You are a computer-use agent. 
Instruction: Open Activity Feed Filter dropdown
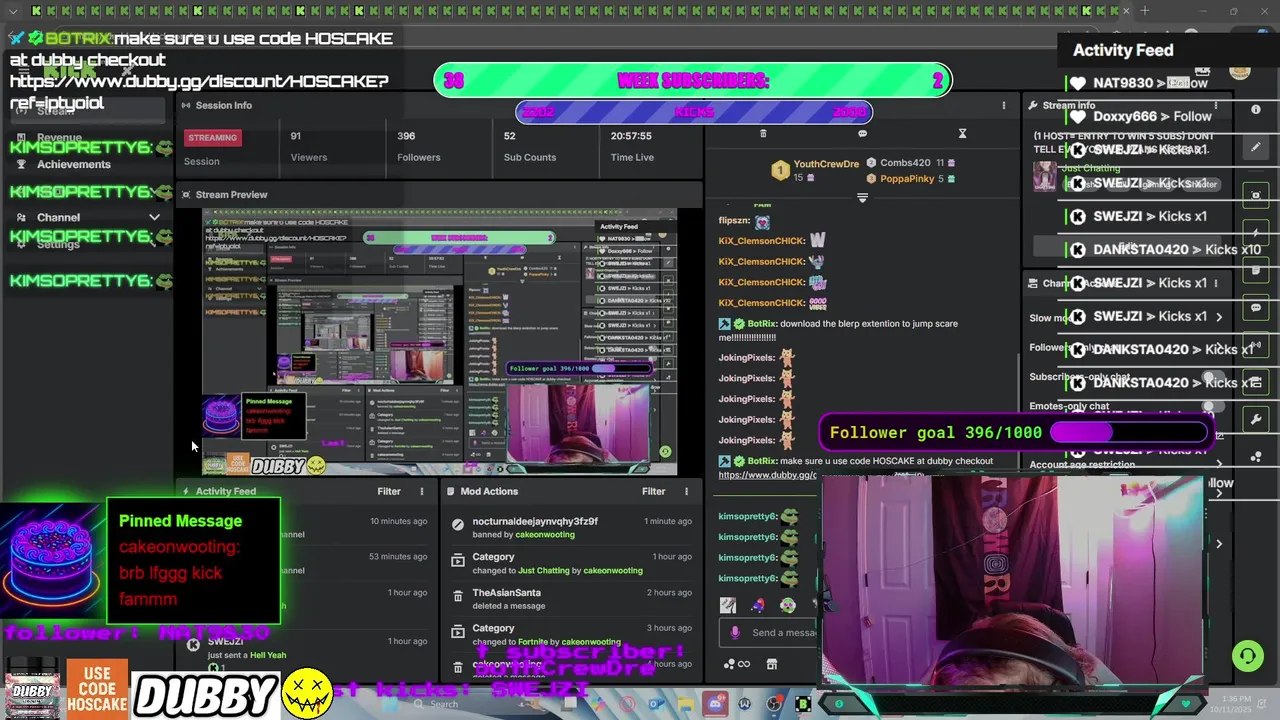[x=389, y=491]
